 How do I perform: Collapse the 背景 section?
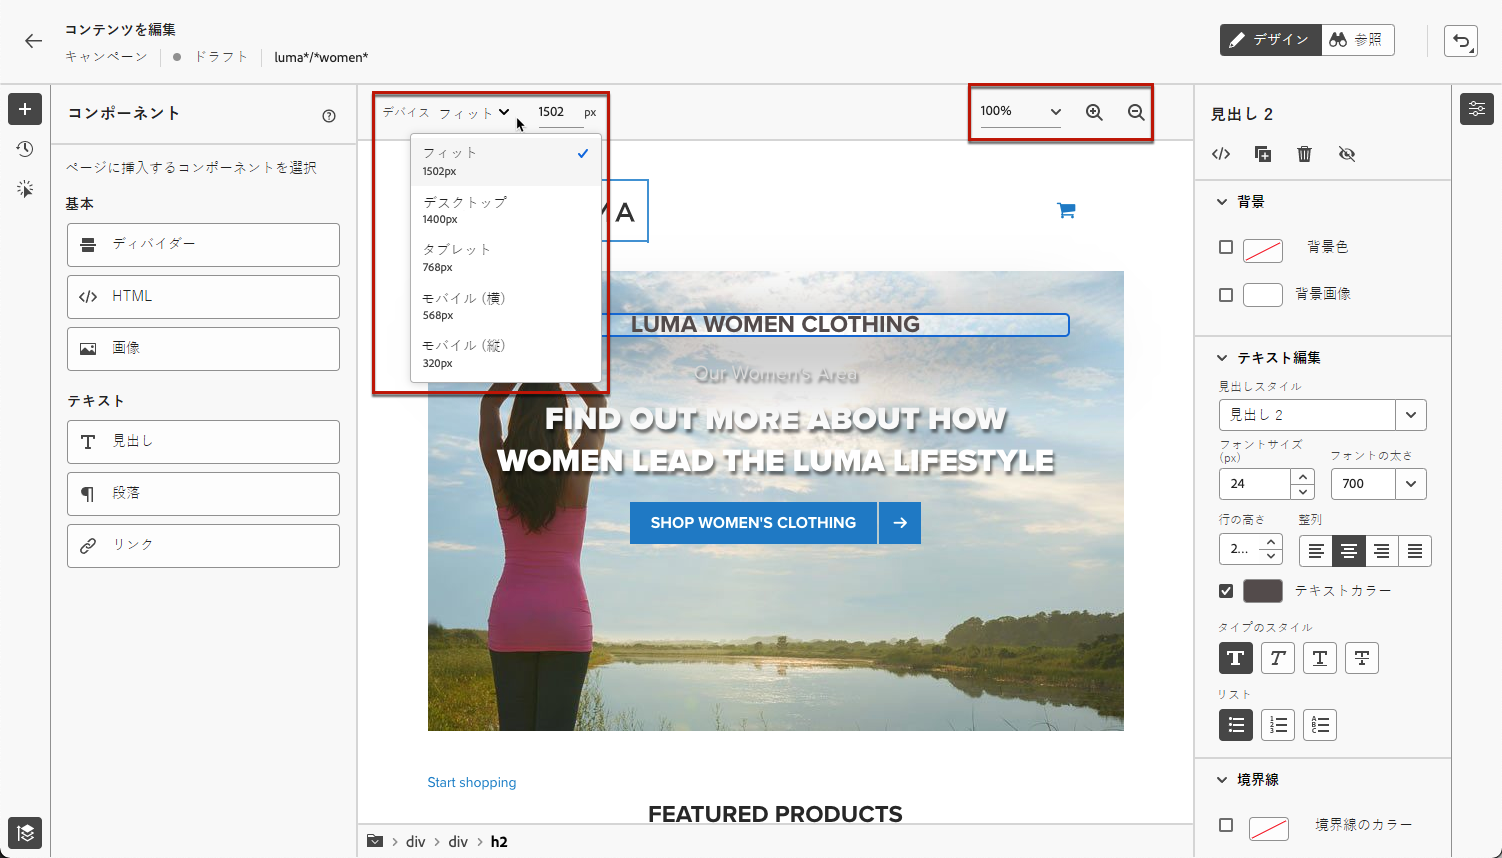point(1222,202)
